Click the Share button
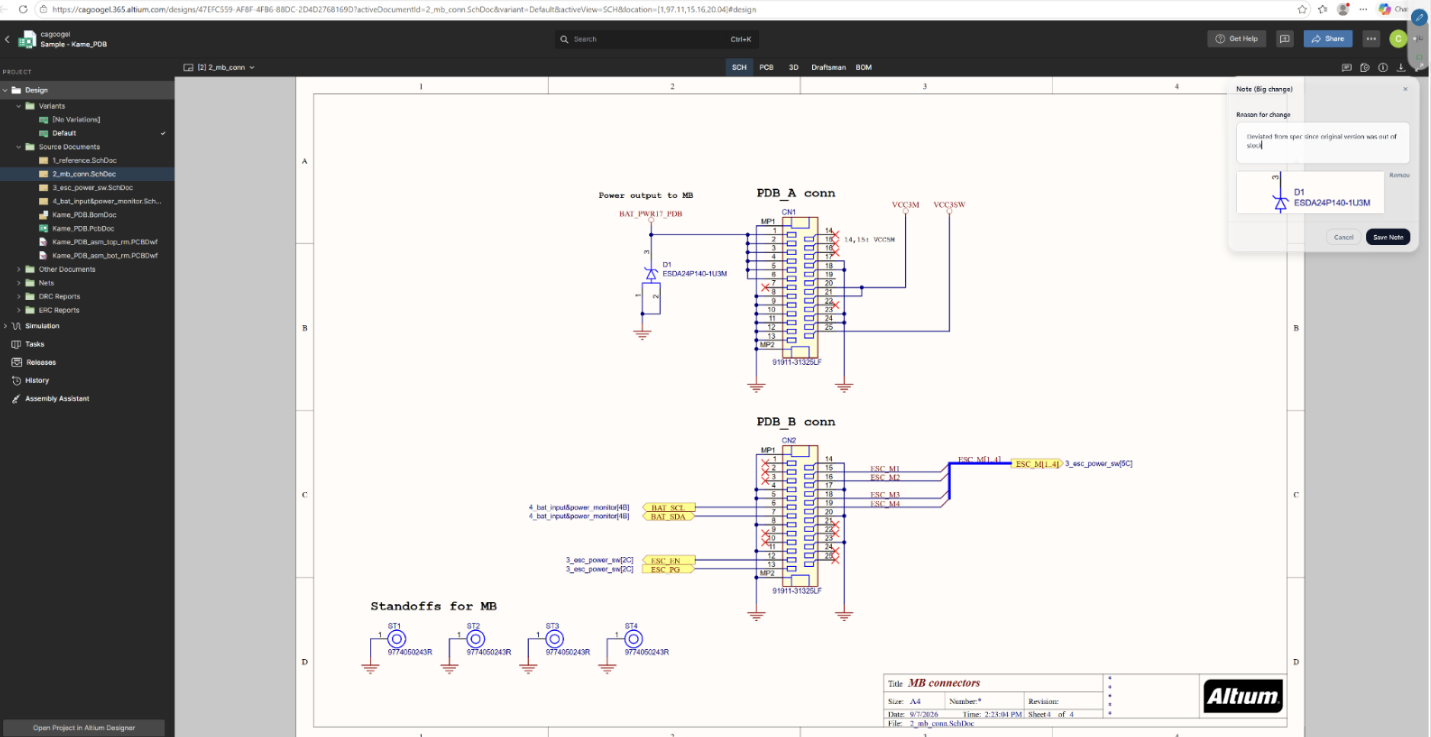 (x=1328, y=38)
